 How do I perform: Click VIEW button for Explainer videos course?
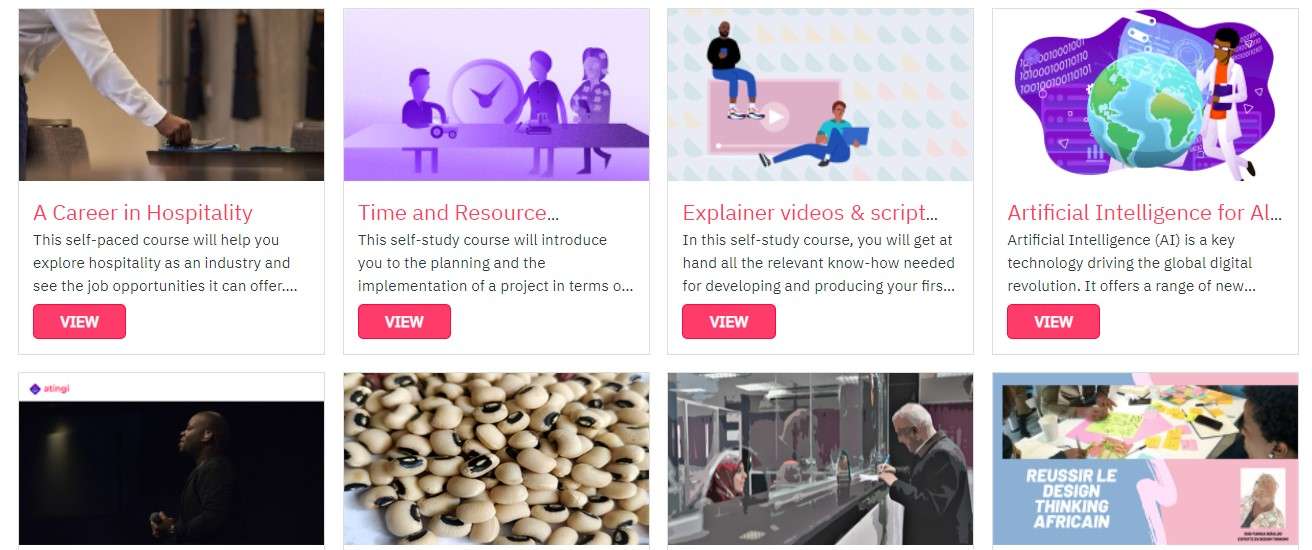pyautogui.click(x=728, y=322)
